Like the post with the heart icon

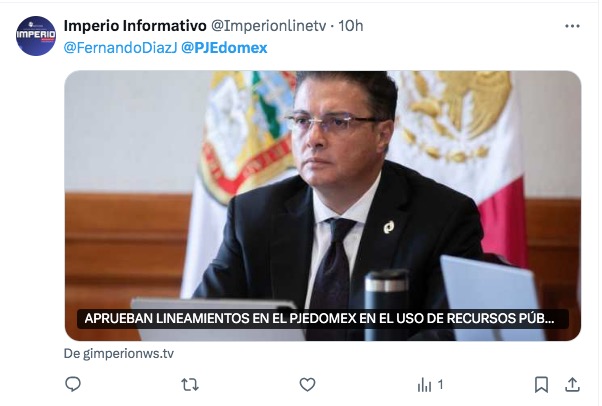pyautogui.click(x=307, y=384)
